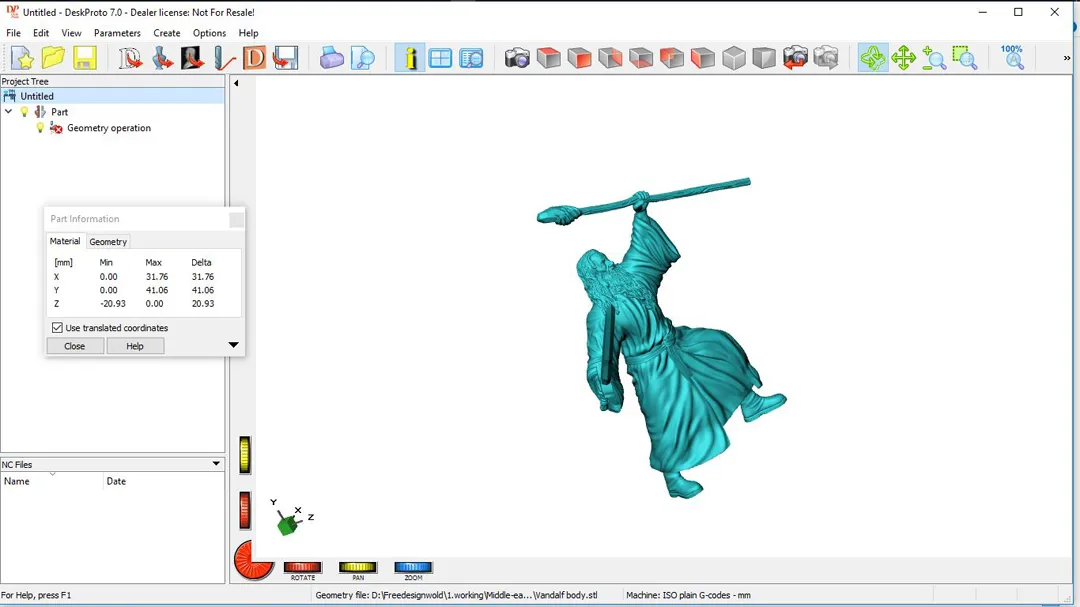
Task: Switch to the Geometry tab
Action: click(108, 242)
